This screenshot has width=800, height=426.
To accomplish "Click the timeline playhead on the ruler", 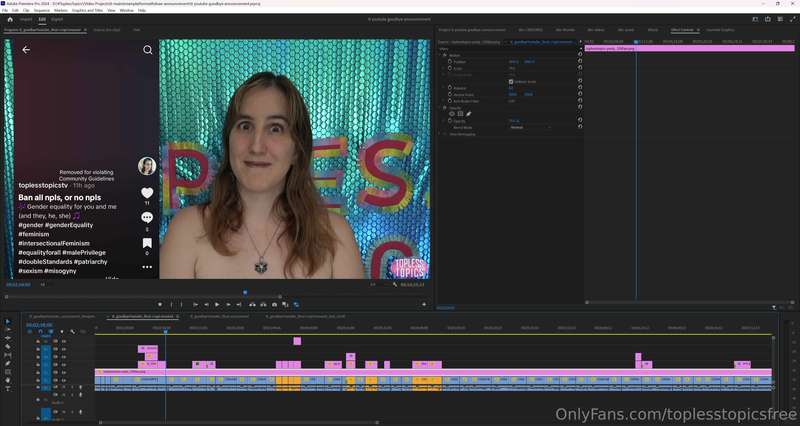I will click(x=165, y=332).
